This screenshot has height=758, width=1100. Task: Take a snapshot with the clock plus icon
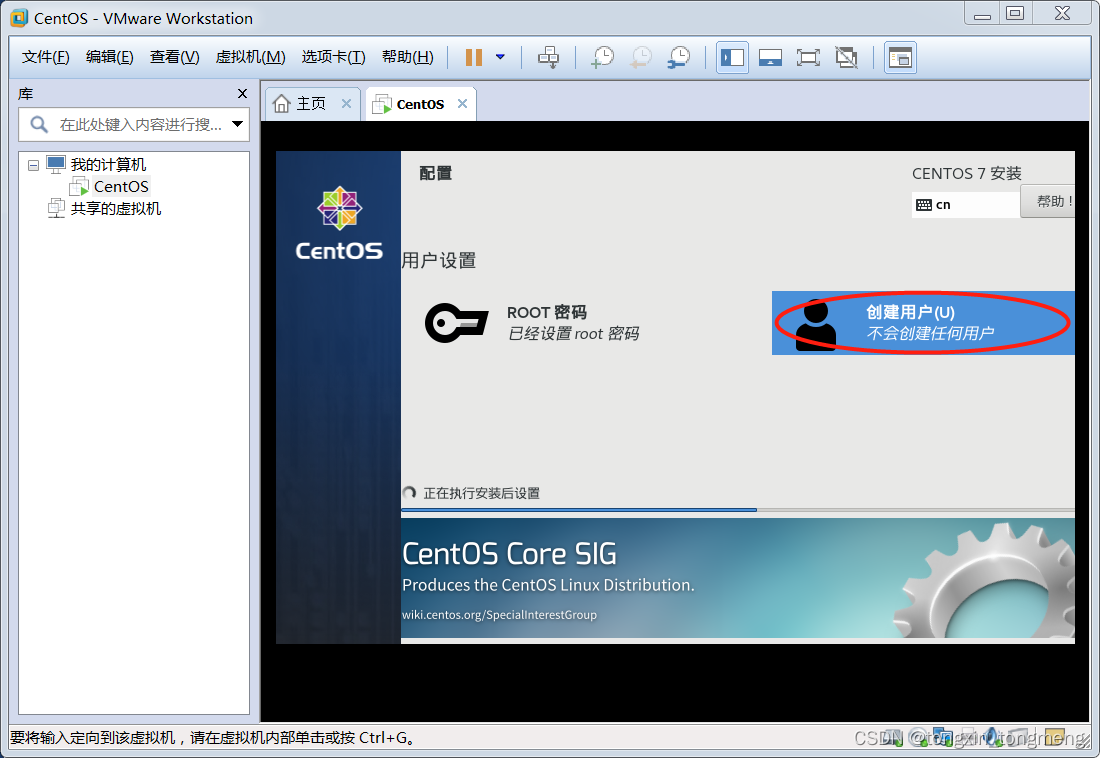[603, 57]
